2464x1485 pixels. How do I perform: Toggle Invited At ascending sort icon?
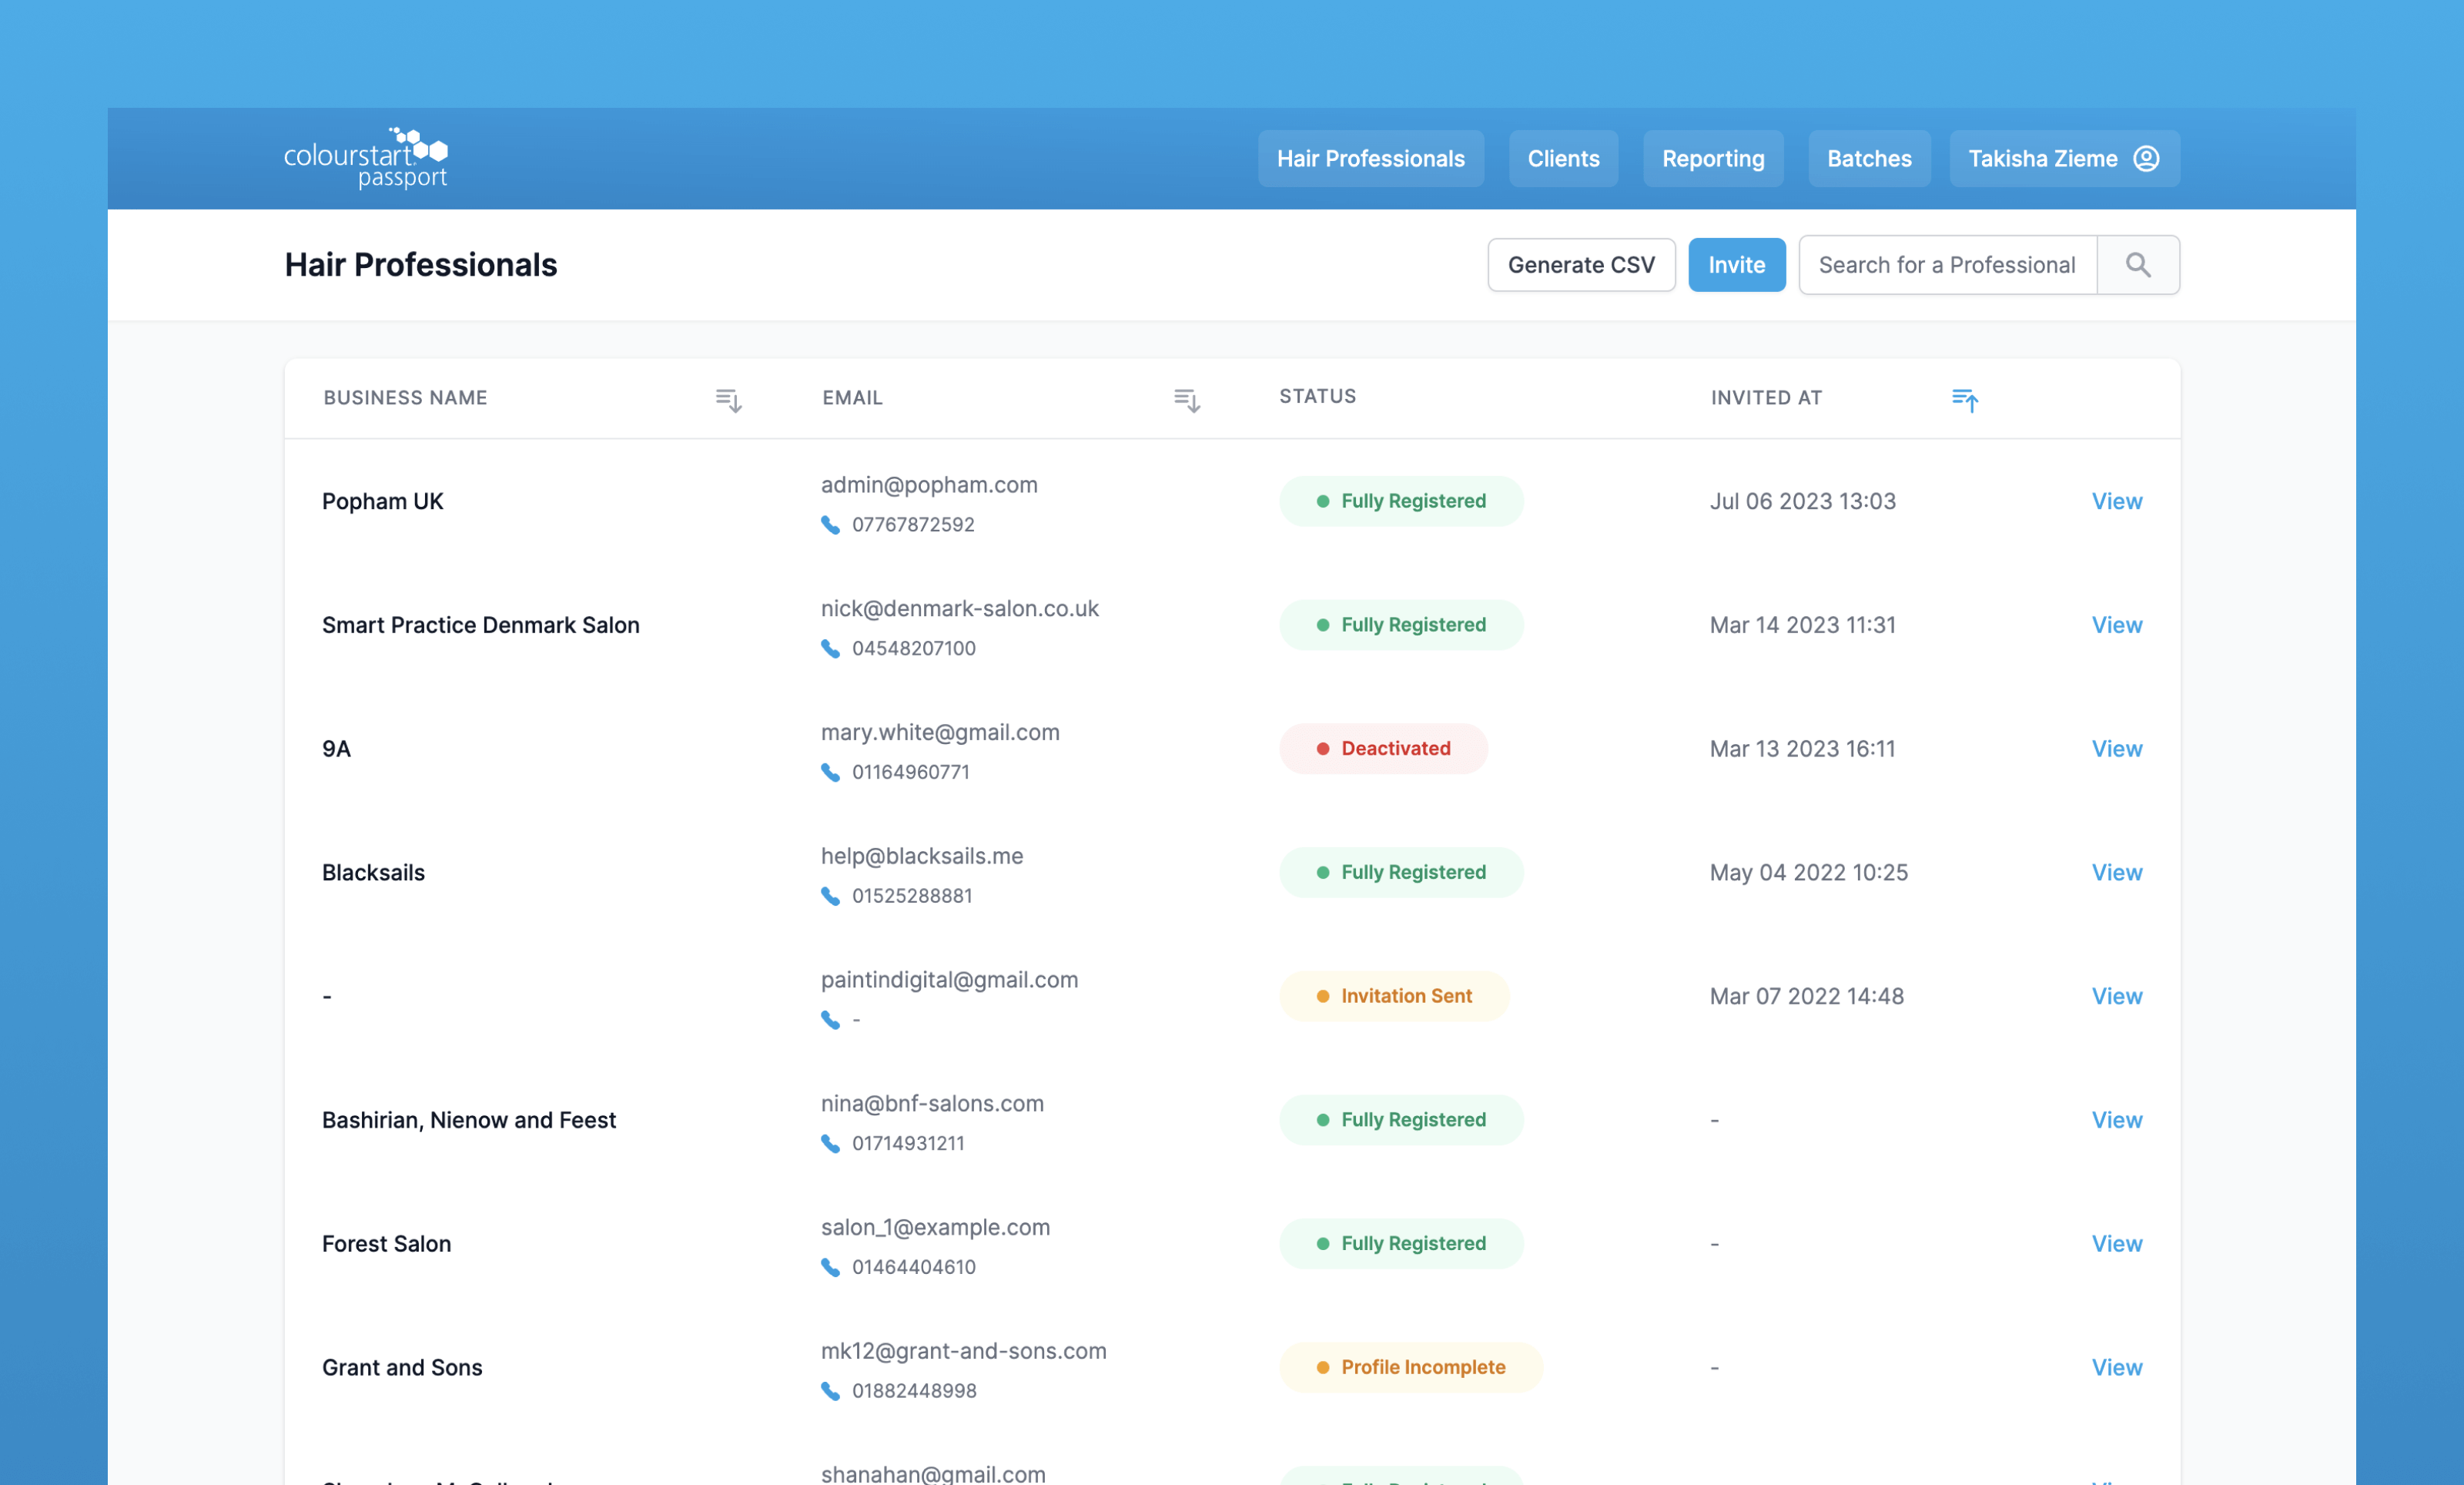point(1964,400)
